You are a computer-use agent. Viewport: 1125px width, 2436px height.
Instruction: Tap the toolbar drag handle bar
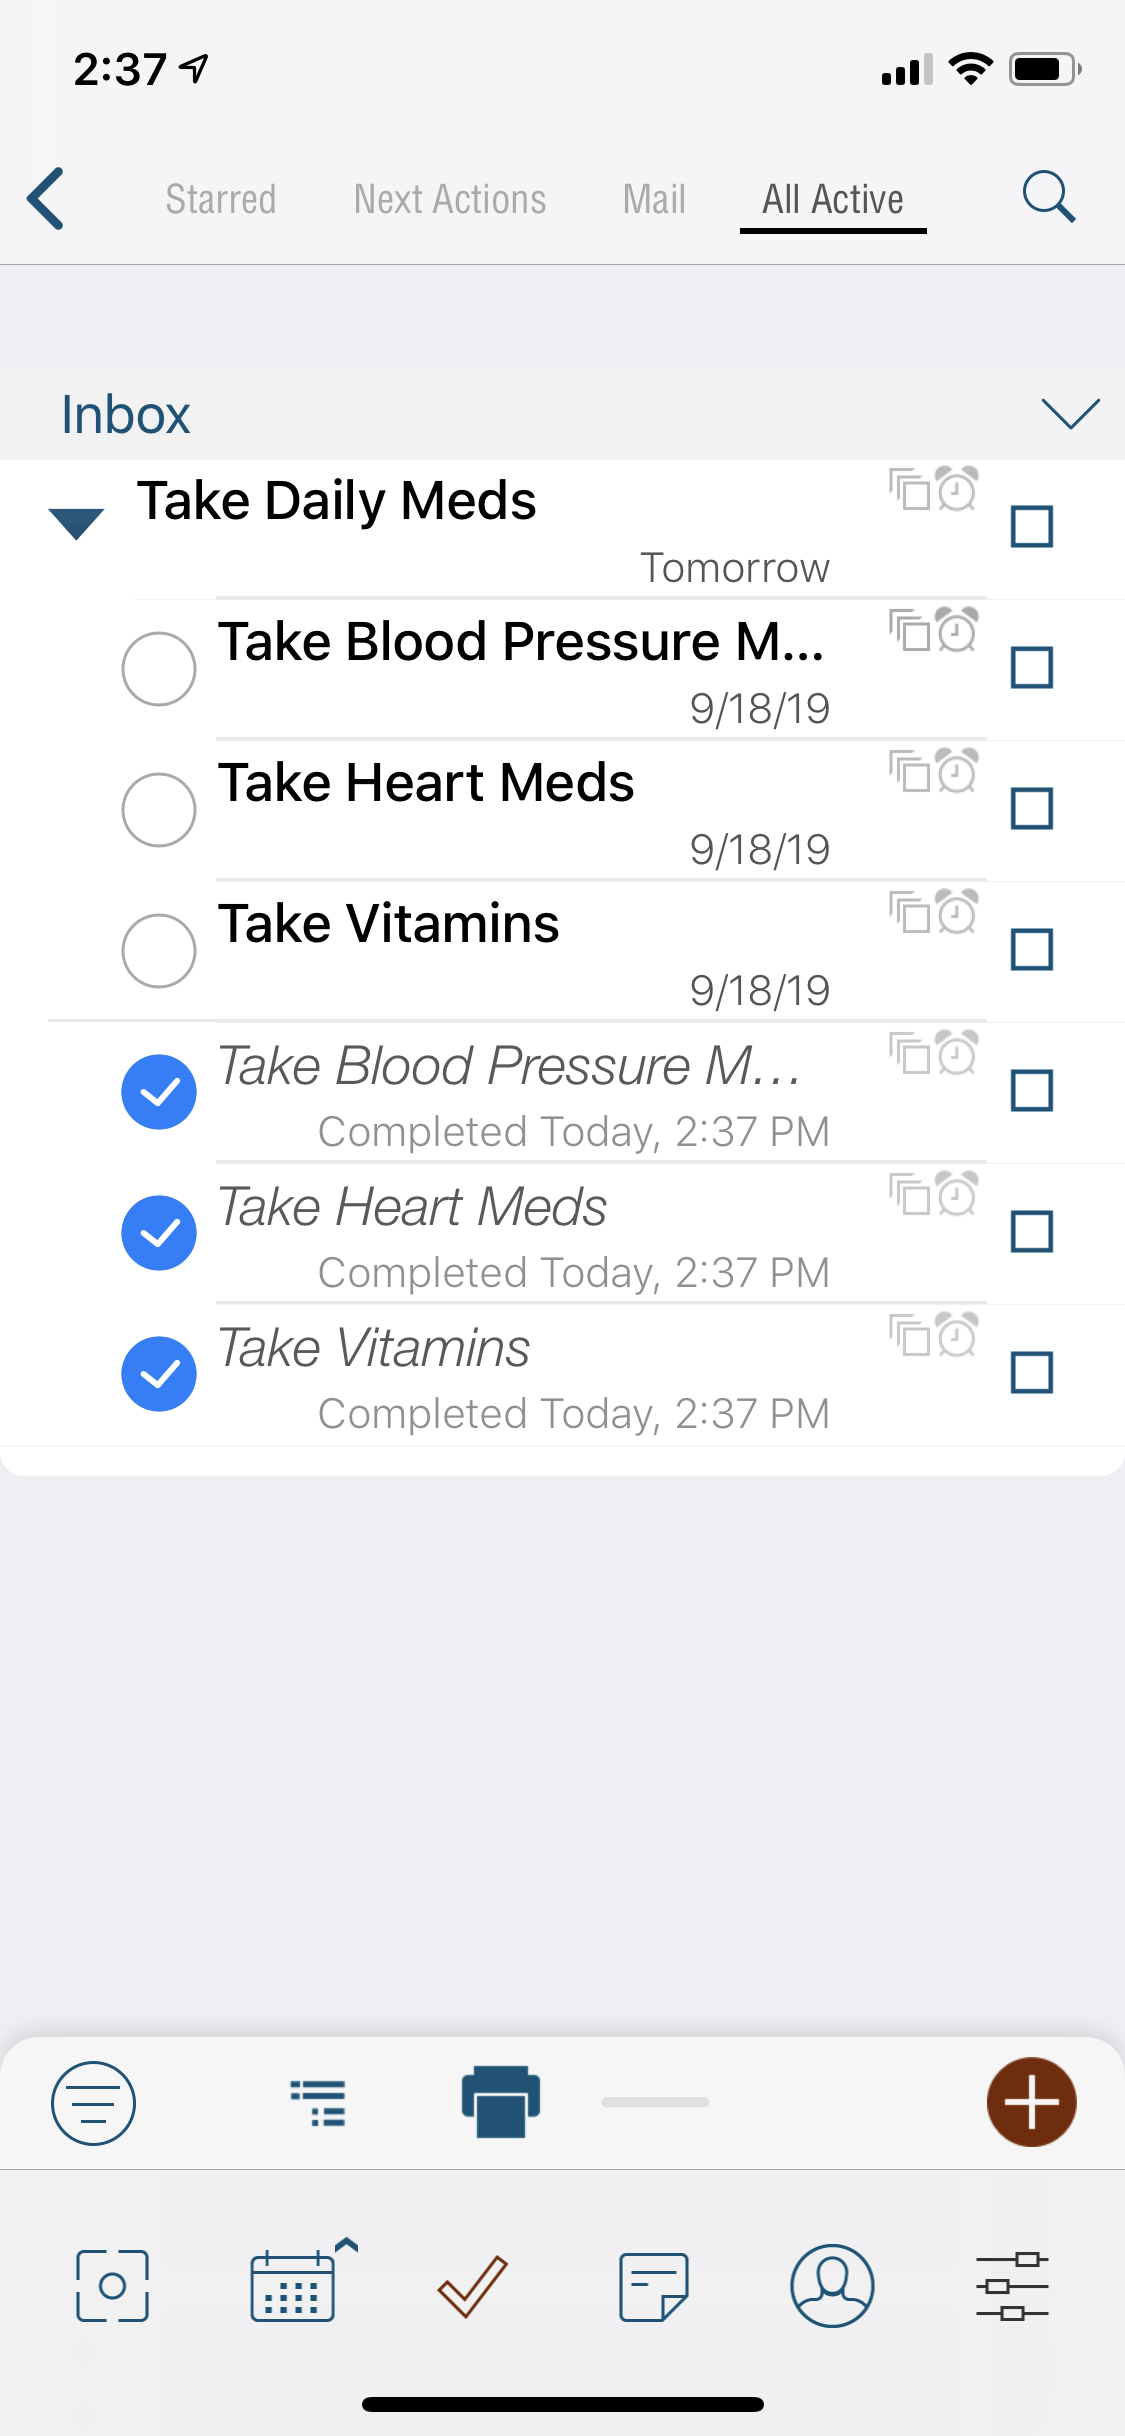(656, 2102)
